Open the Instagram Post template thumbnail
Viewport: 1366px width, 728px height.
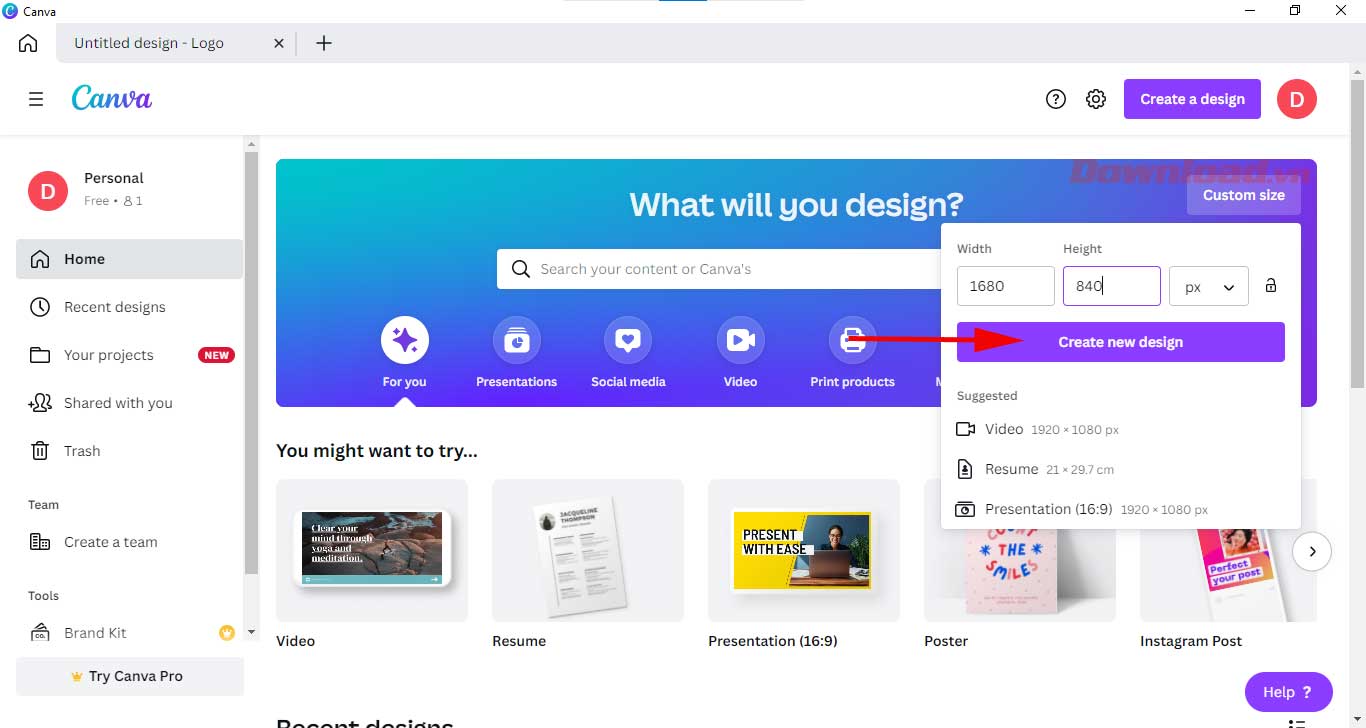[x=1228, y=575]
